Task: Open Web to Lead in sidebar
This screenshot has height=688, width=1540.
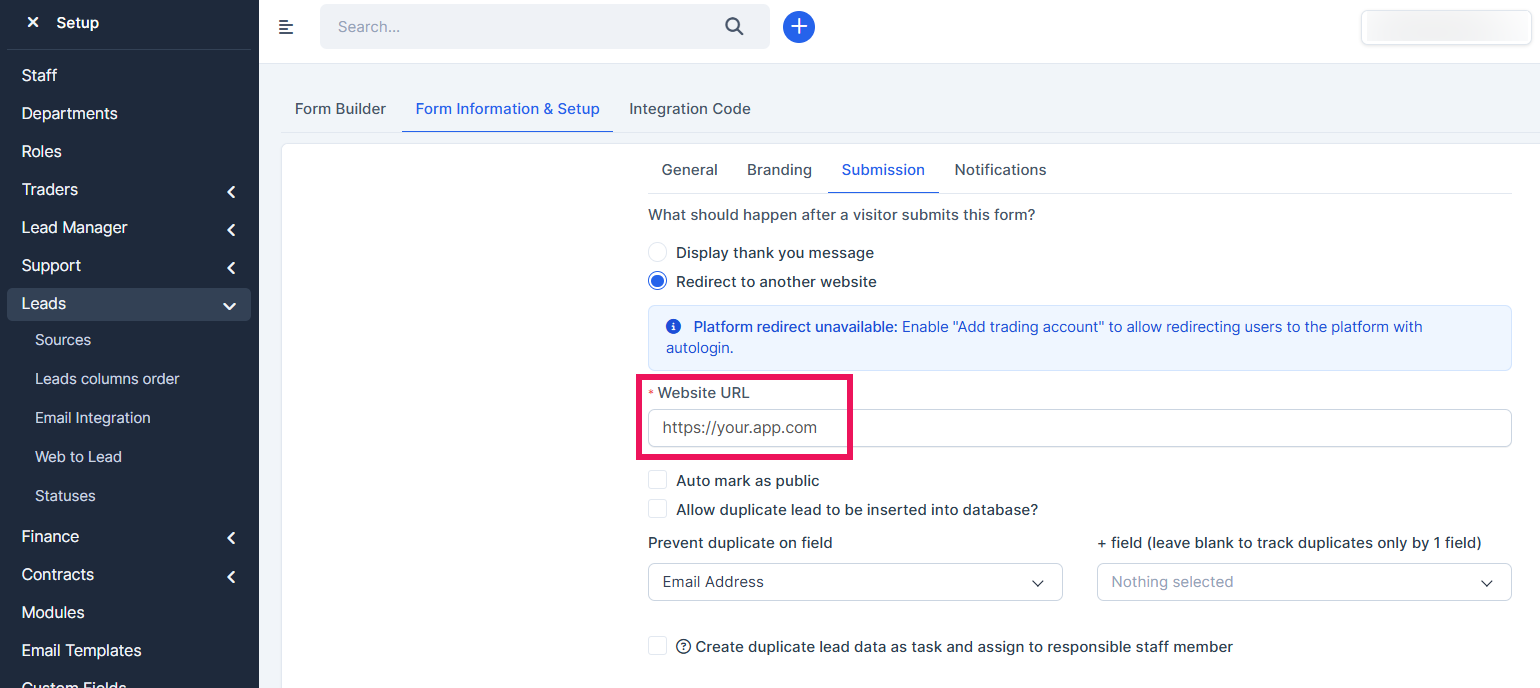Action: [78, 457]
